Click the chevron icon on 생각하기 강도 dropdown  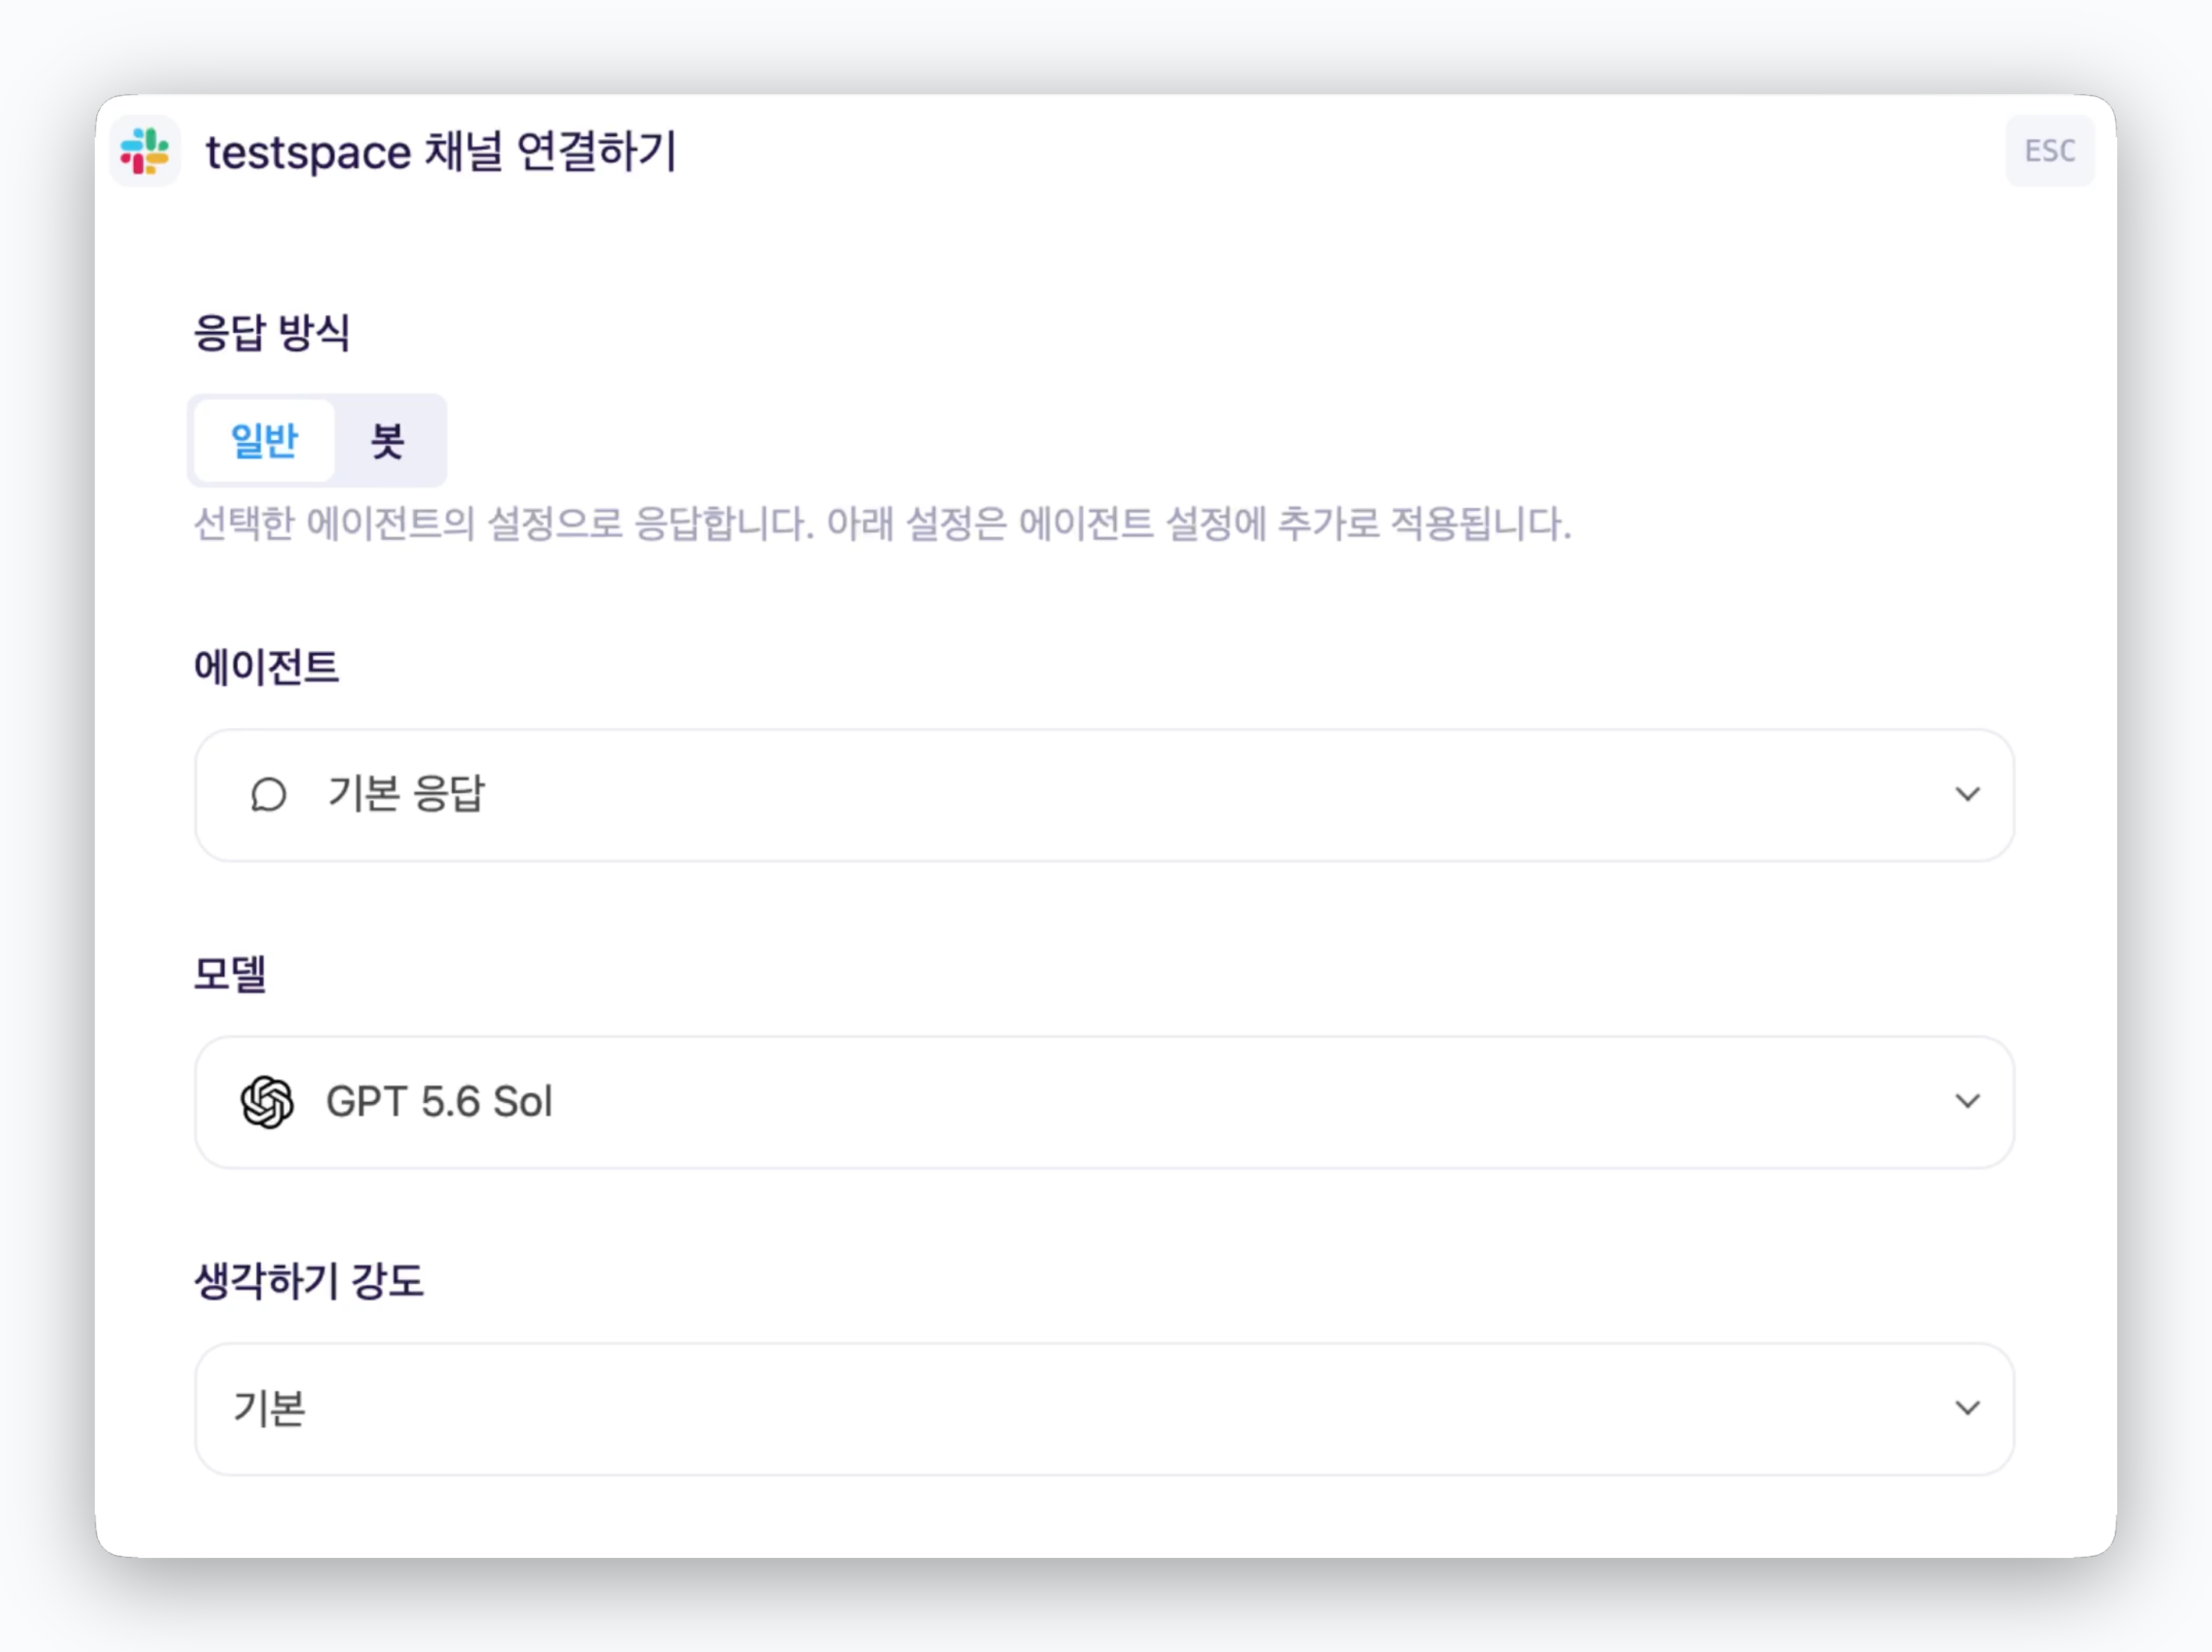(x=1967, y=1408)
